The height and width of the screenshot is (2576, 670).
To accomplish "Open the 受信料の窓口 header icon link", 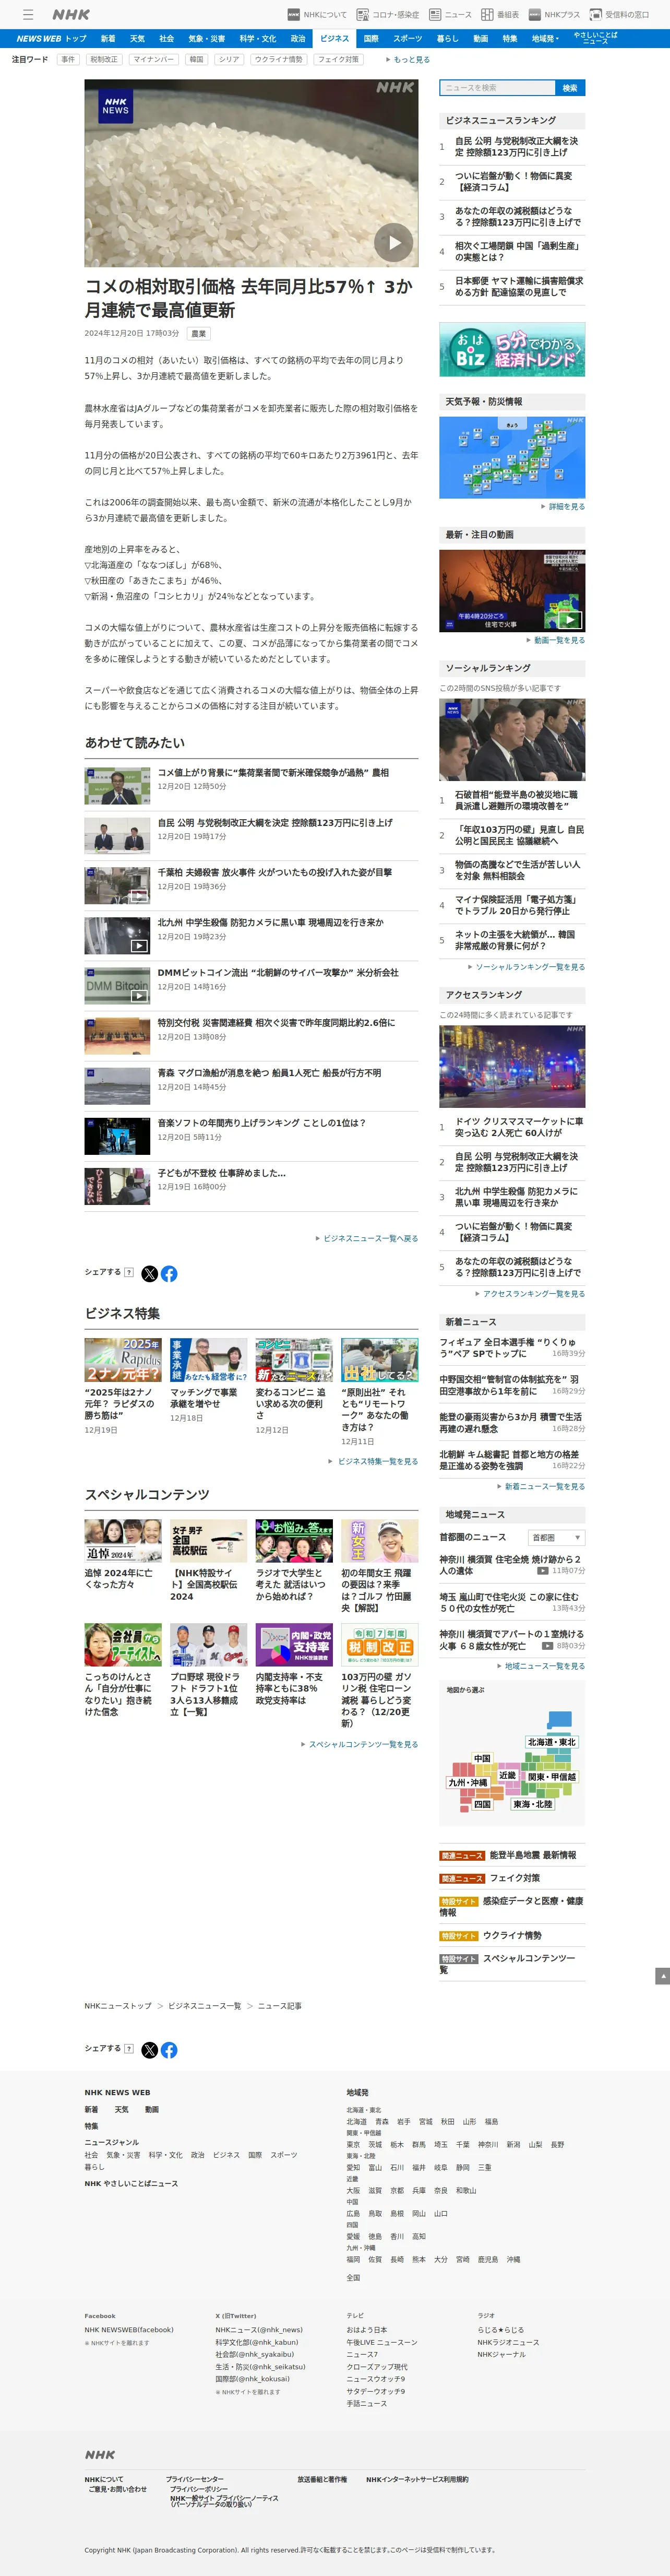I will pos(619,15).
